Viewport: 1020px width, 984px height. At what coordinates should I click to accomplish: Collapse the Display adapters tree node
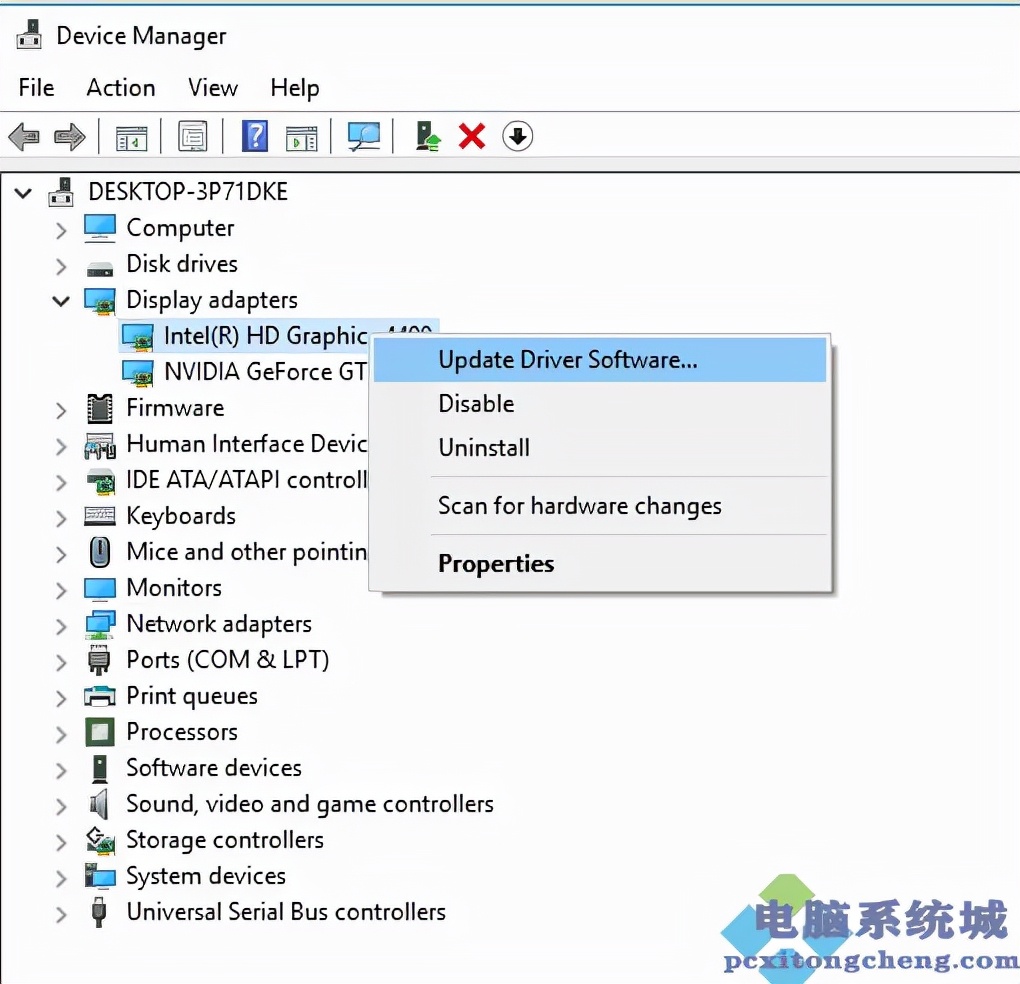[x=60, y=300]
